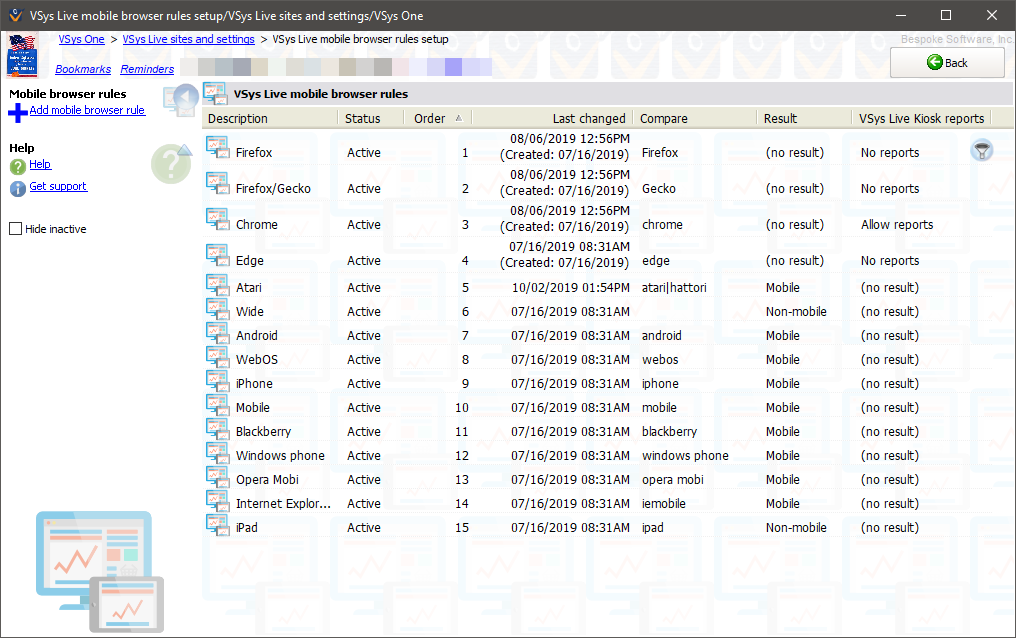Go to VSys Live sites and settings

(x=188, y=39)
